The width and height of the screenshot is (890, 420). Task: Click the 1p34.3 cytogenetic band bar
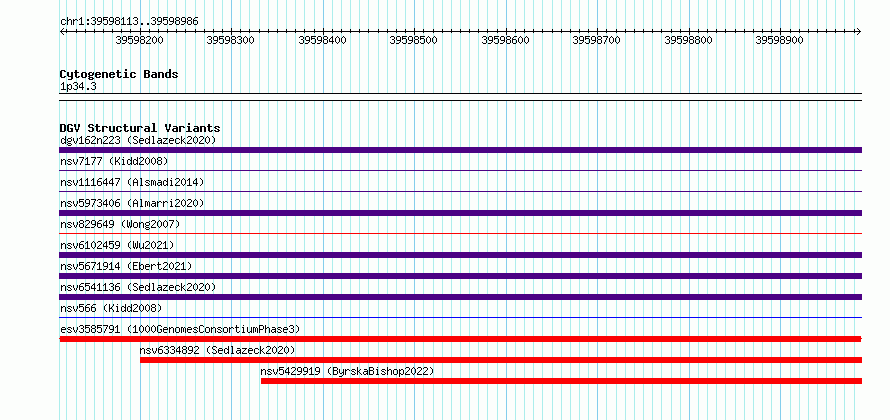460,97
